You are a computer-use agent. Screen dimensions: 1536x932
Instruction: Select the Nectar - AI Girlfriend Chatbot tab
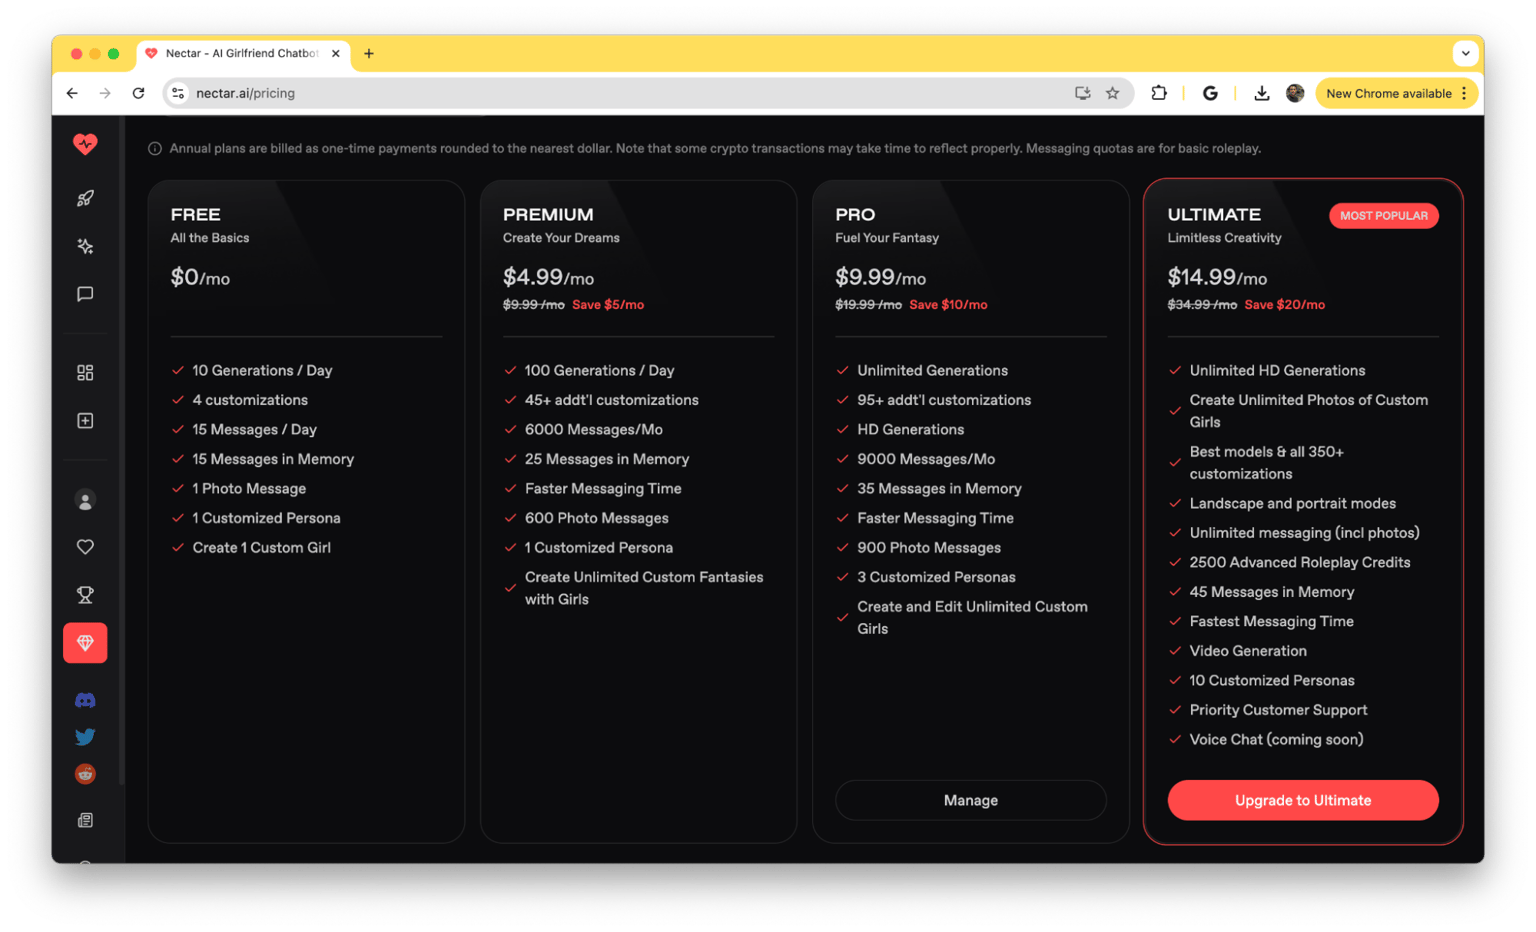pos(242,54)
